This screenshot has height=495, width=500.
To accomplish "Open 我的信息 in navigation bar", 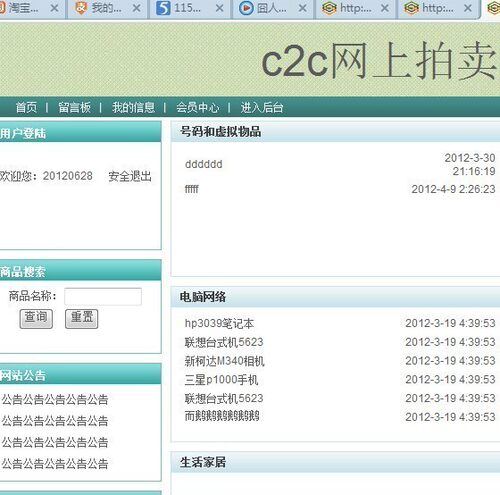I will 134,107.
